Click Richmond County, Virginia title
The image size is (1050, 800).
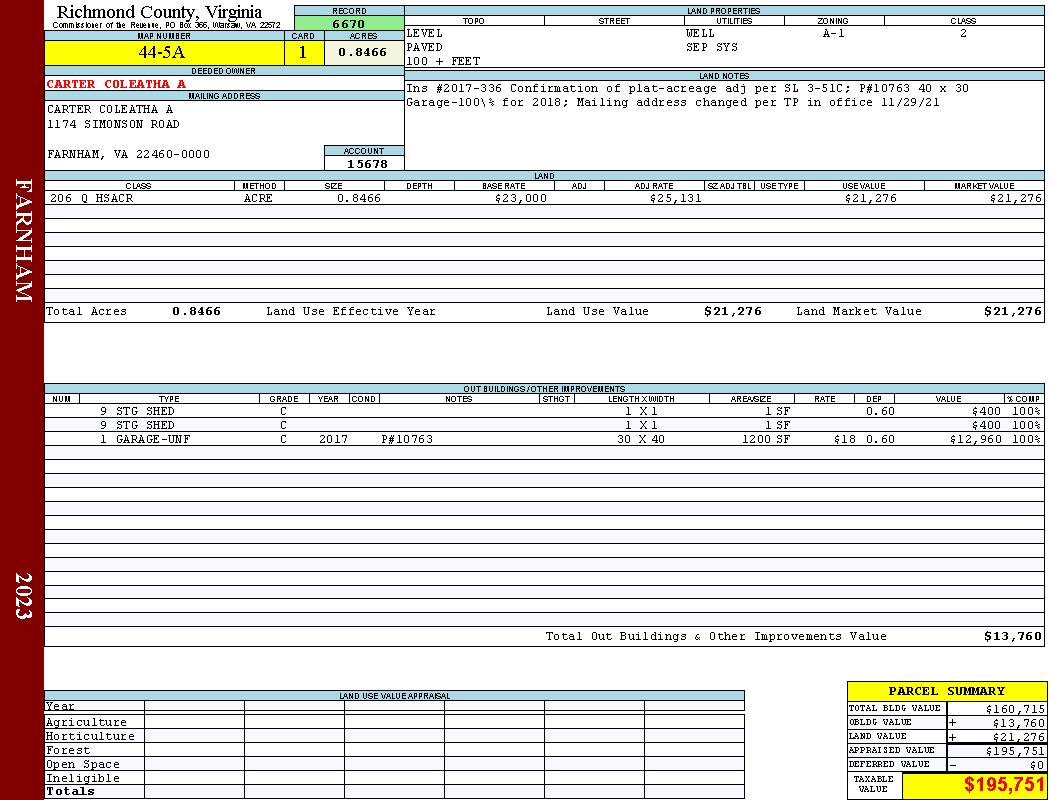pos(159,12)
